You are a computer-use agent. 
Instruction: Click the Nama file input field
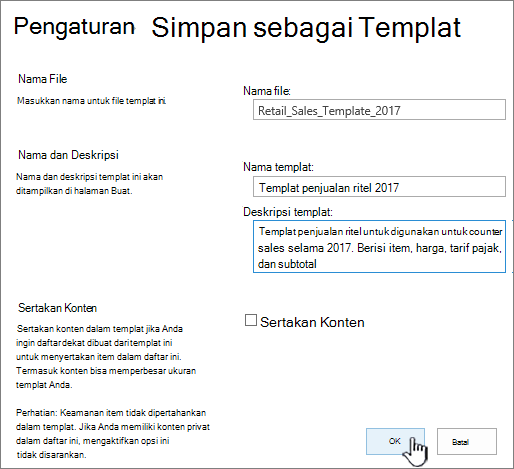(x=379, y=110)
